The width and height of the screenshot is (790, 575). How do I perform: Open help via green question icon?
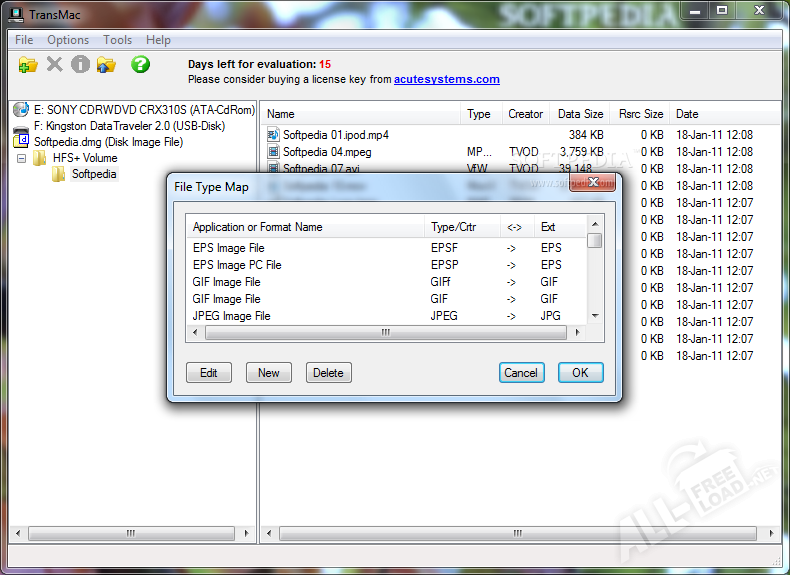click(x=141, y=65)
